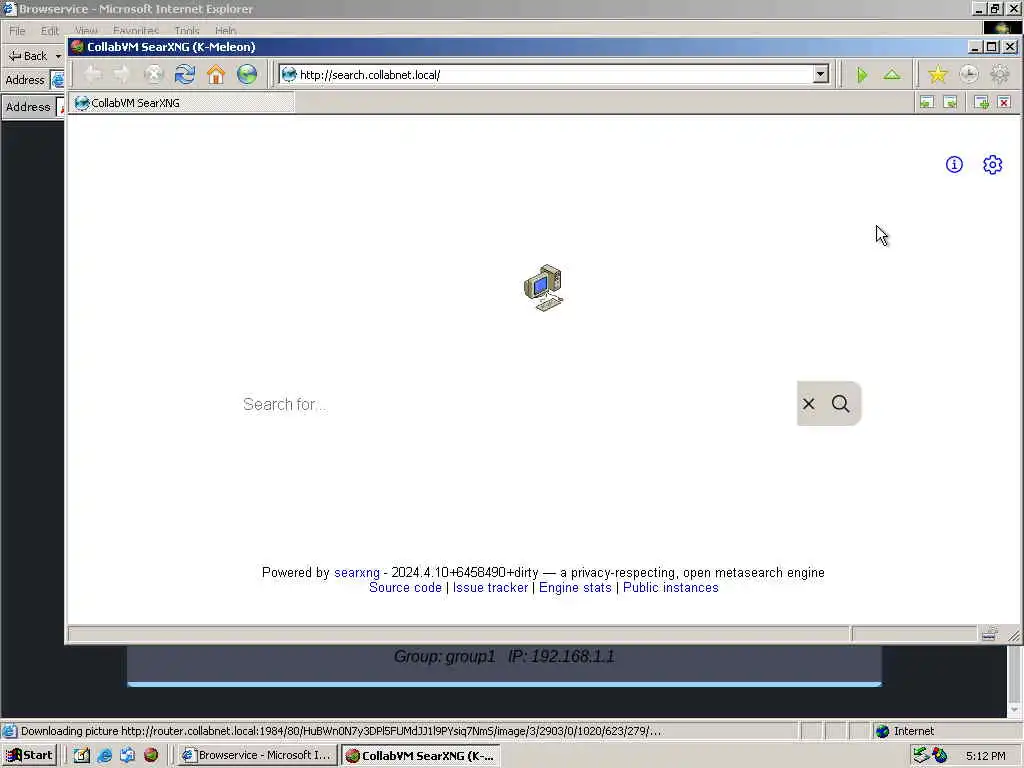Screen dimensions: 1024x768
Task: Click the Start button
Action: click(x=29, y=756)
